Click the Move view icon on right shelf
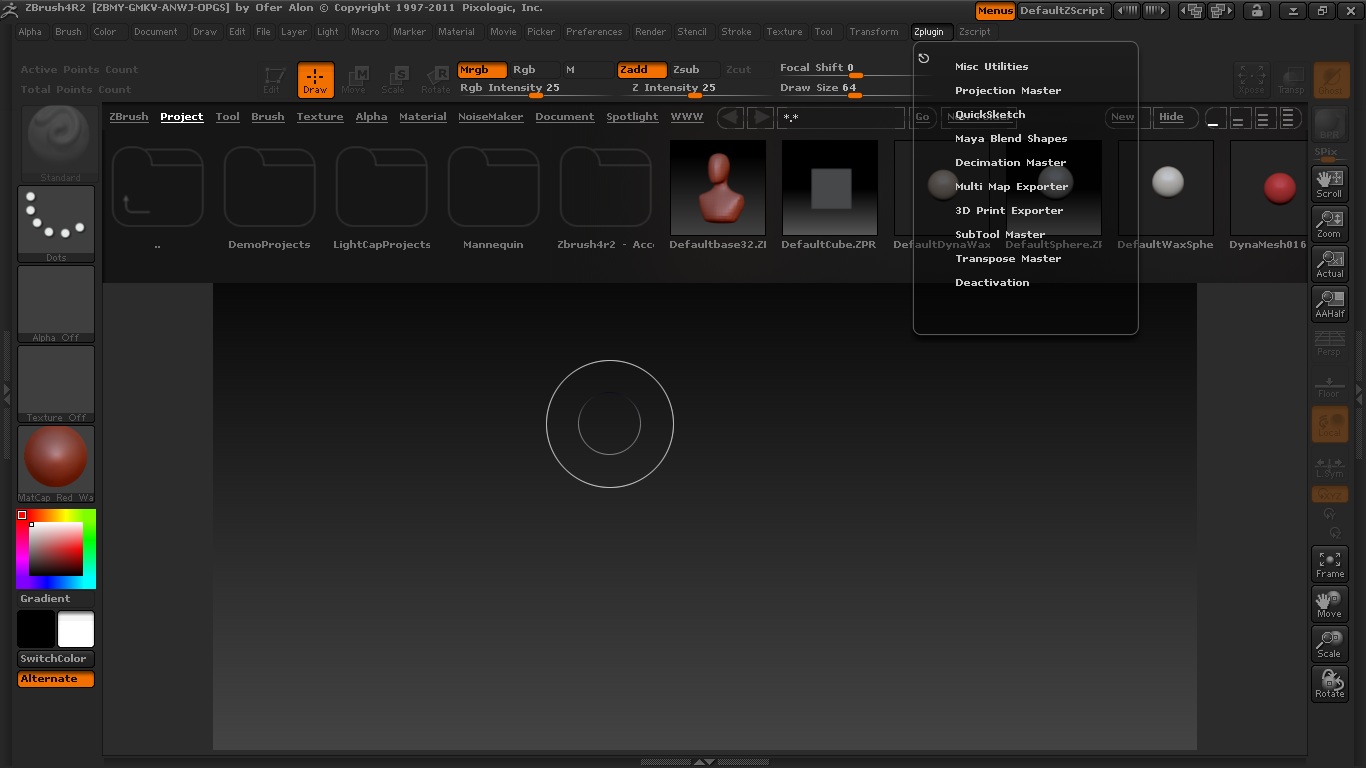This screenshot has width=1366, height=768. click(x=1329, y=604)
